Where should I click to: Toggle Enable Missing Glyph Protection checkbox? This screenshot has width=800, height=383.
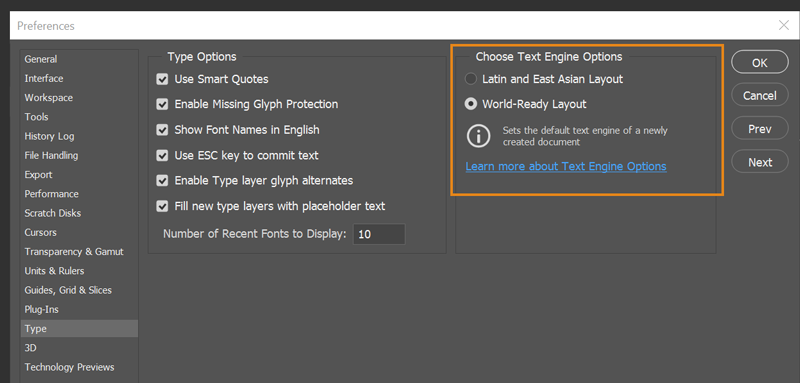tap(162, 105)
